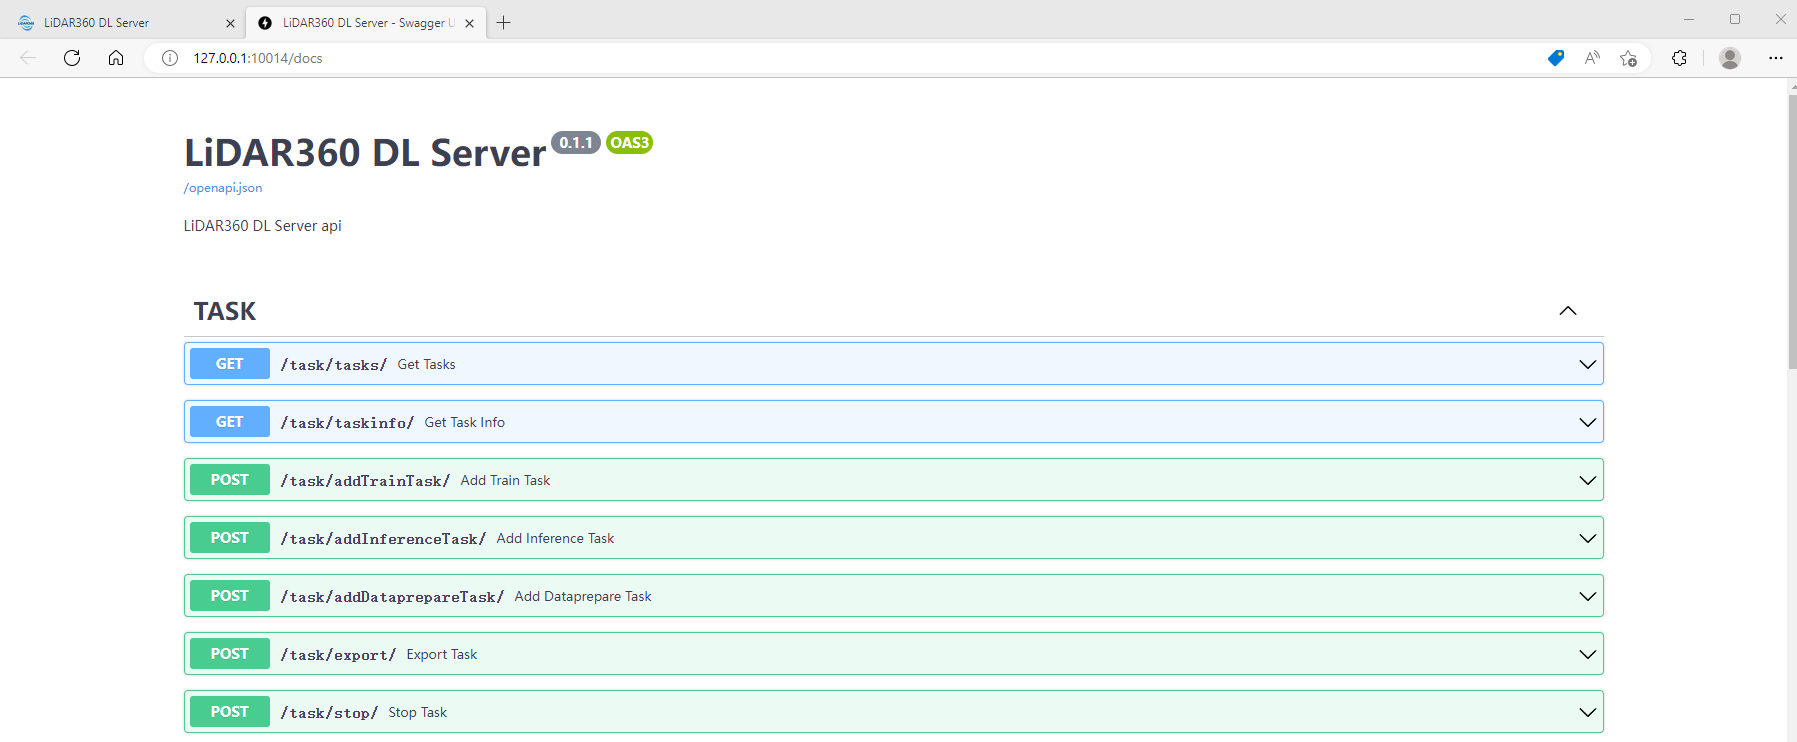This screenshot has height=742, width=1797.
Task: Click the browser back arrow
Action: point(28,58)
